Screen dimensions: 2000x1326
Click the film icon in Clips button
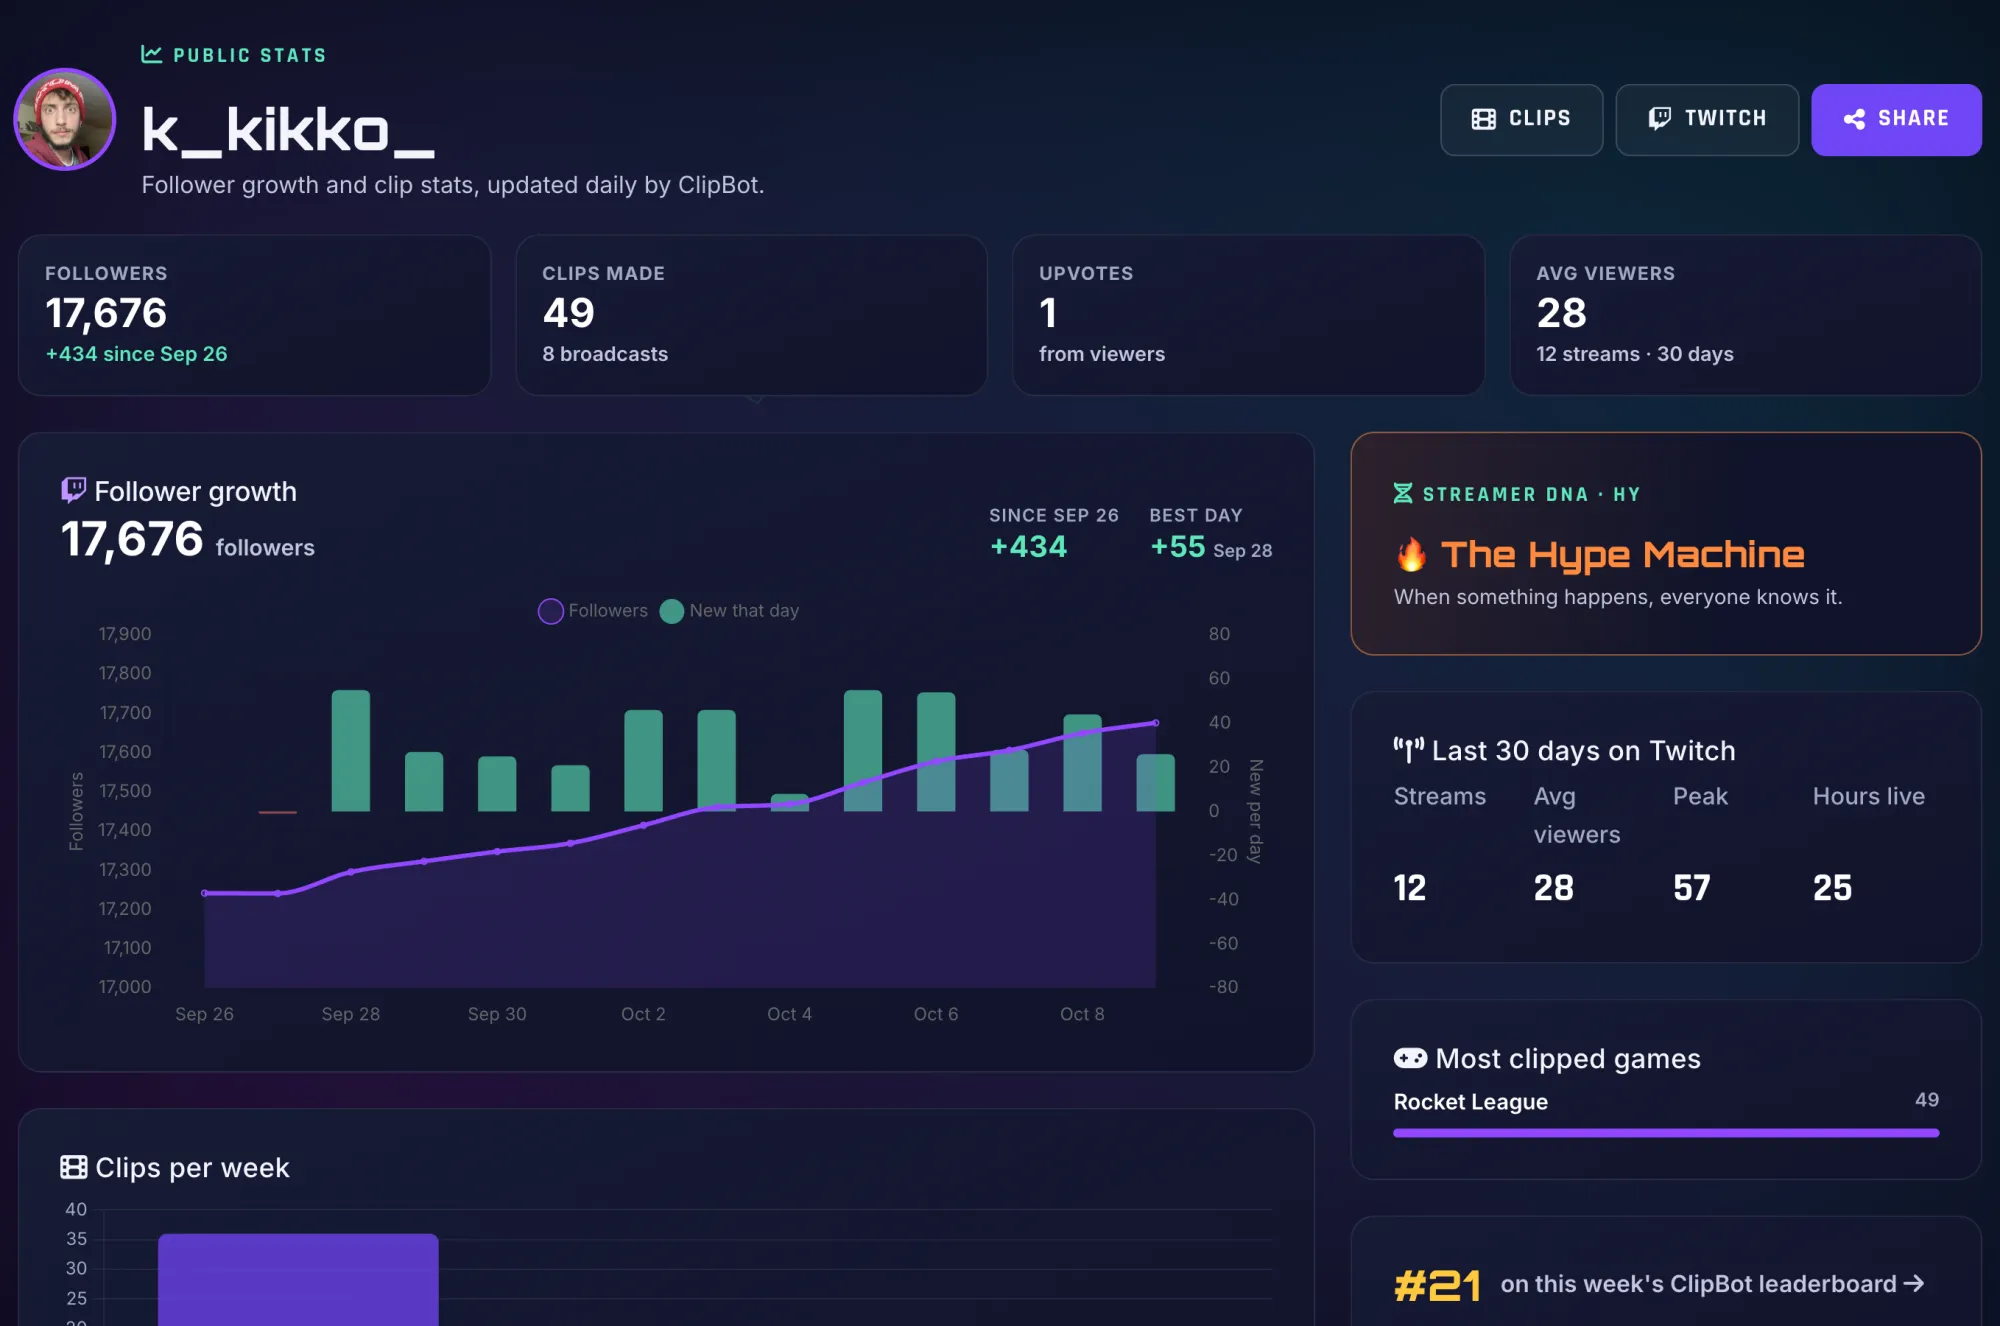tap(1483, 119)
